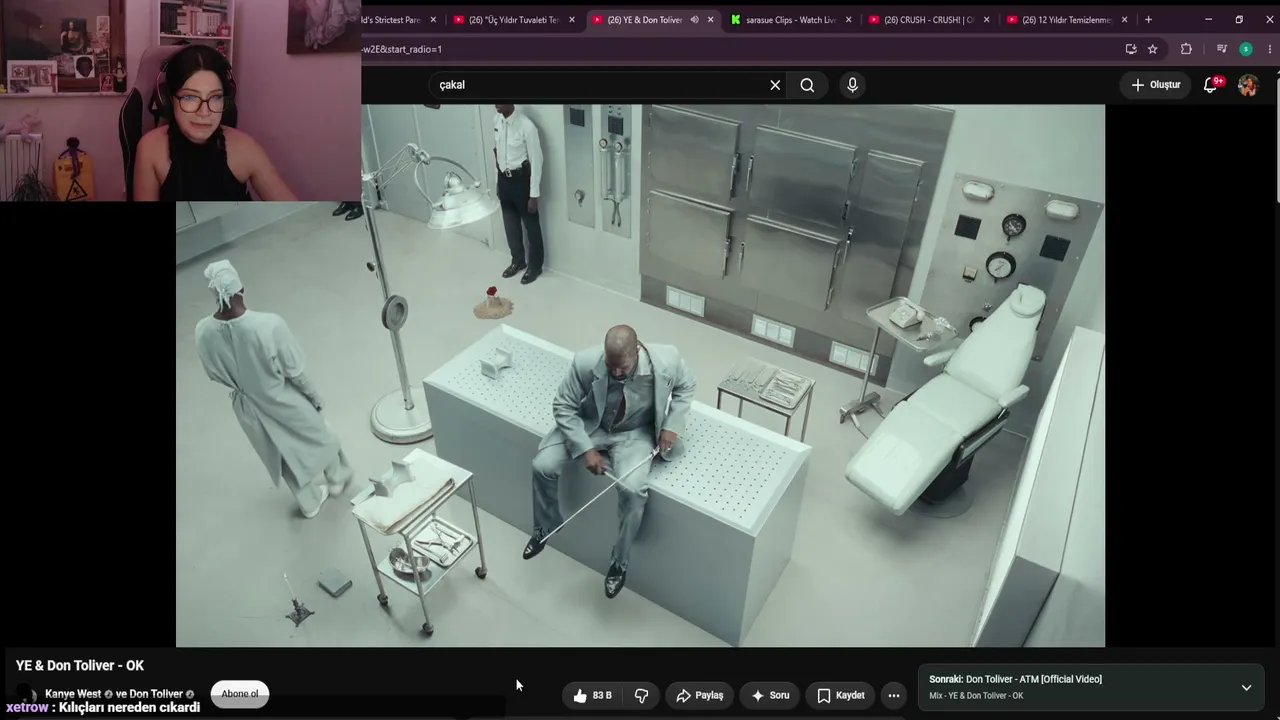Close the sarasue Clips tab
This screenshot has height=720, width=1280.
pyautogui.click(x=849, y=19)
